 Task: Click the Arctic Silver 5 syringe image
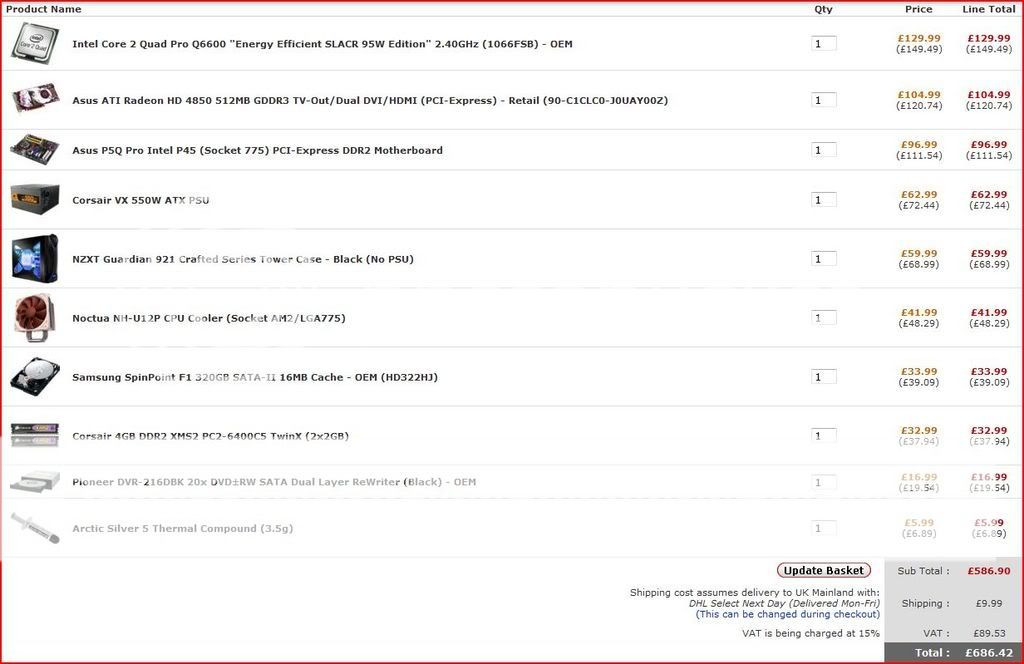[35, 528]
